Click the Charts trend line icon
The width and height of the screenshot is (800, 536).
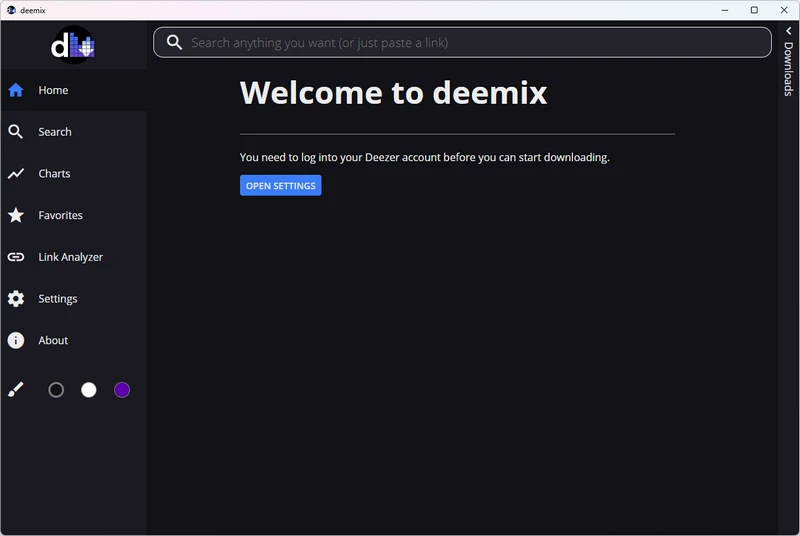click(x=16, y=173)
